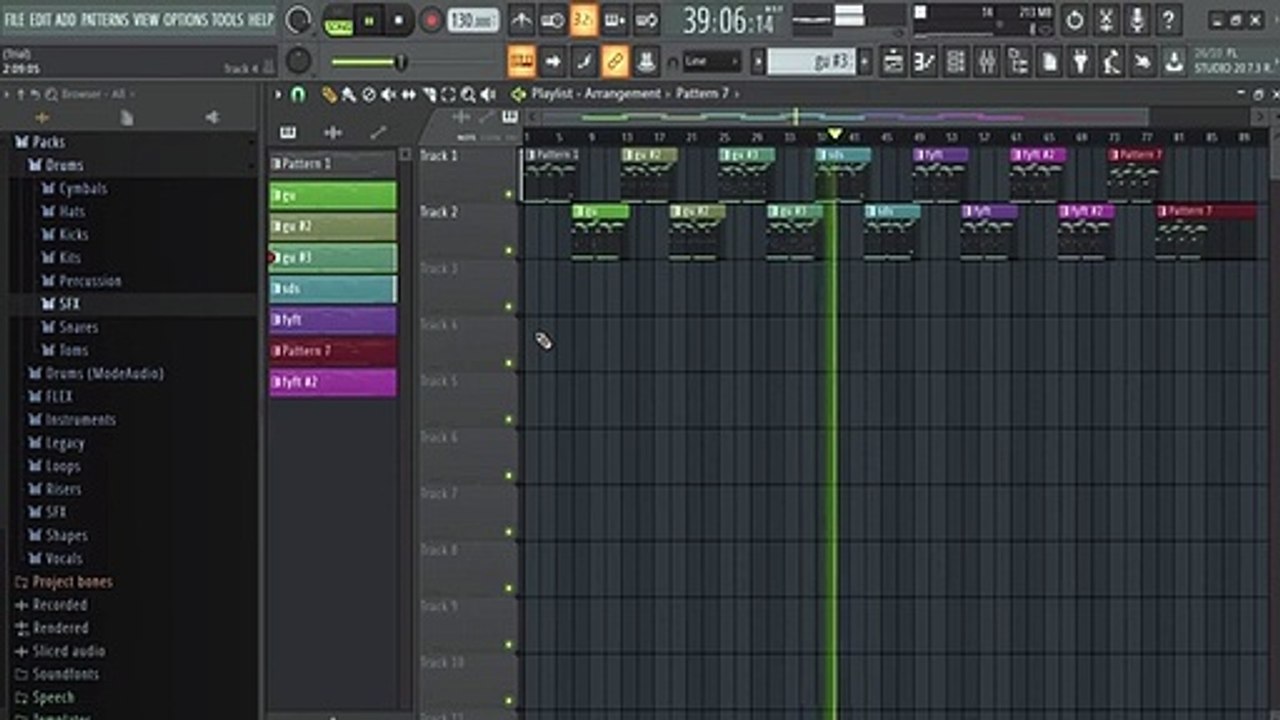
Task: Select the Mute tool in Playlist toolbar
Action: [388, 95]
